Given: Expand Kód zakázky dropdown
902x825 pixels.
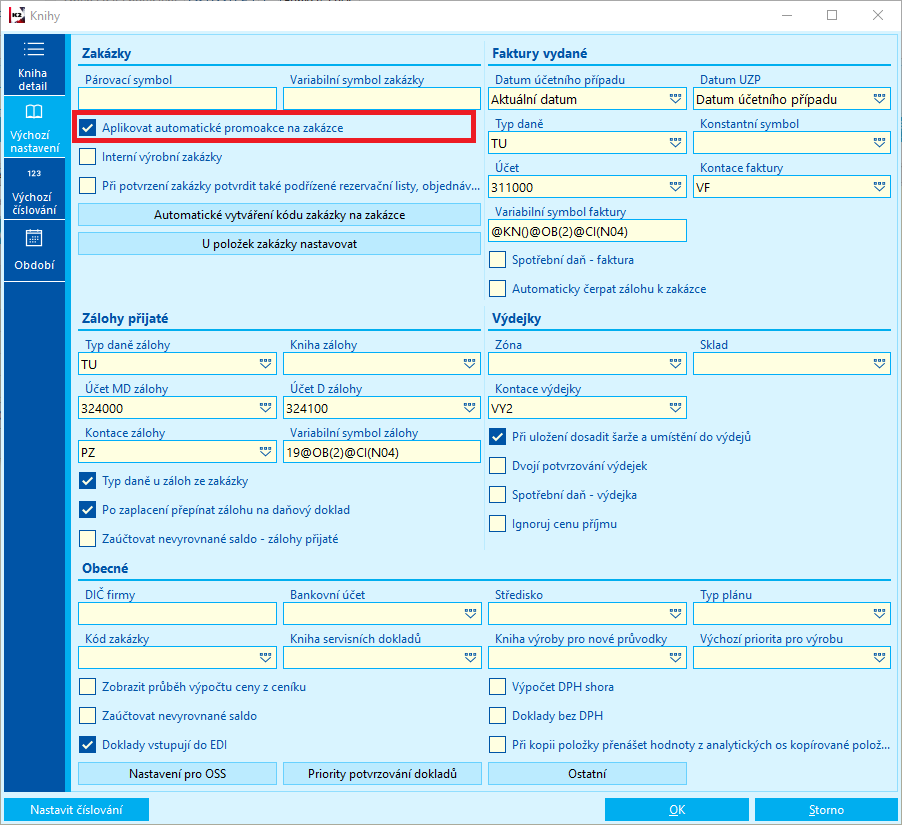Looking at the screenshot, I should click(265, 658).
